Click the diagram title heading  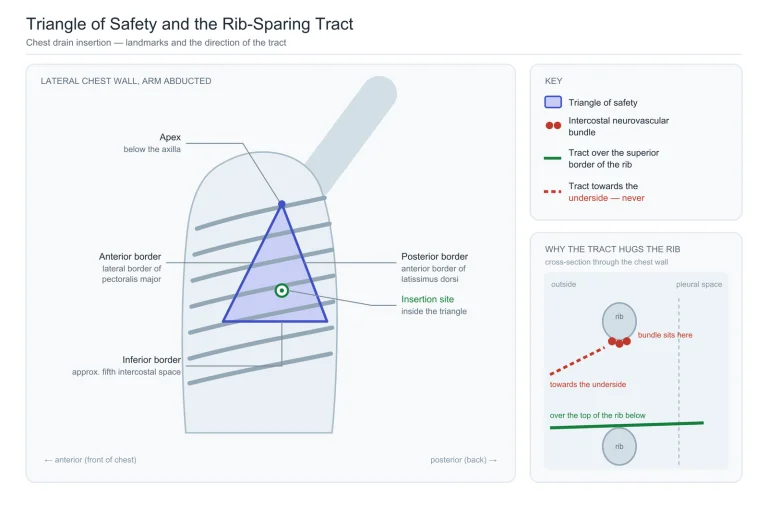[x=190, y=24]
